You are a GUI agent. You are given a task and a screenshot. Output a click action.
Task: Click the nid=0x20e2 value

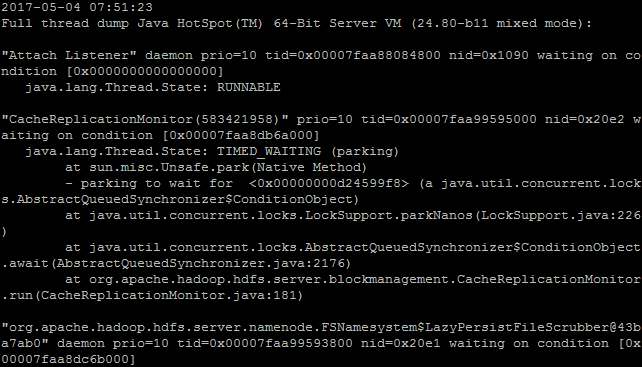[x=584, y=119]
